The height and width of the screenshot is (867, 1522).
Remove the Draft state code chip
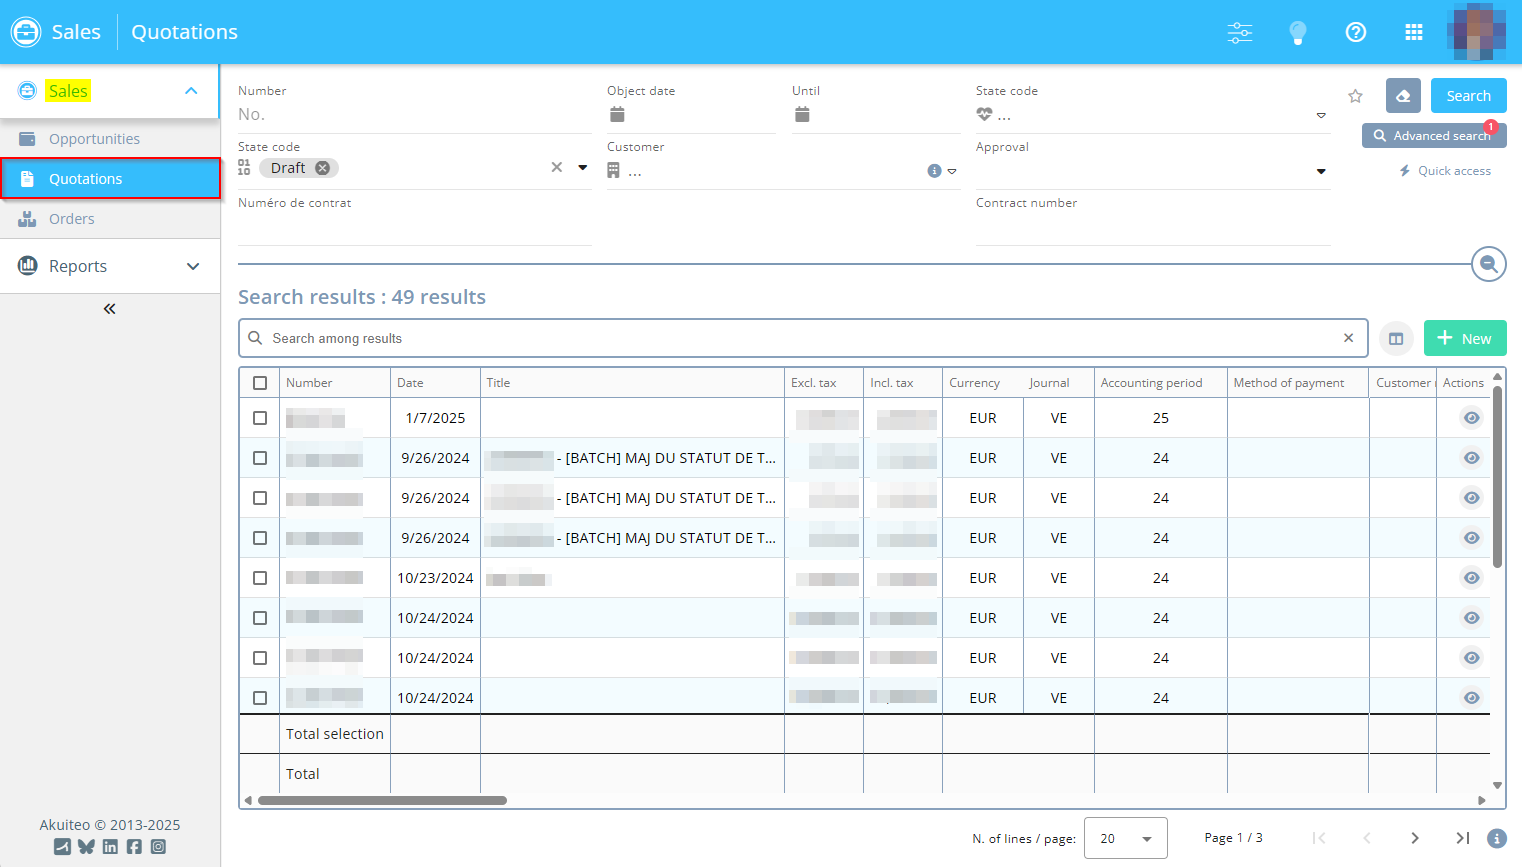(x=323, y=168)
